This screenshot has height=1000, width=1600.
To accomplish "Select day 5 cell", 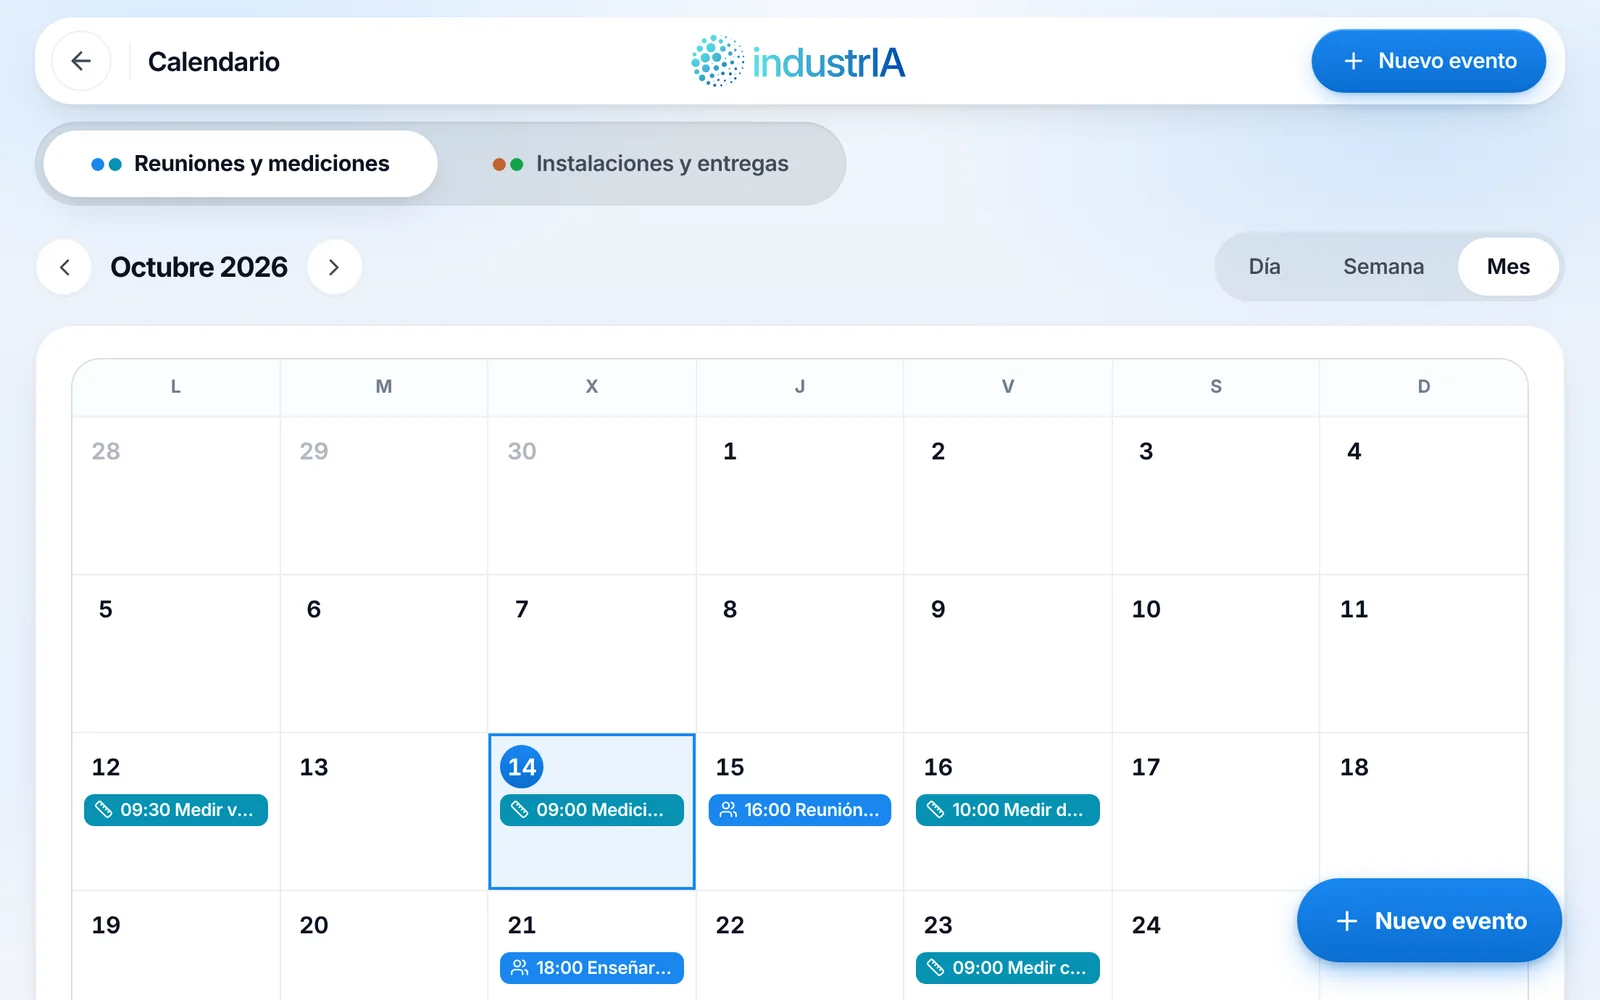I will pyautogui.click(x=176, y=654).
